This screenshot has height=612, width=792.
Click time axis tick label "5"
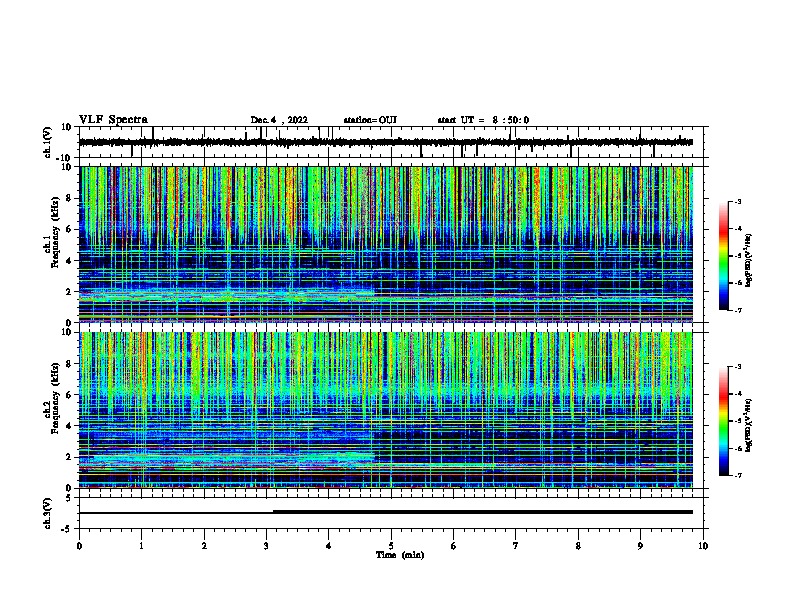tap(391, 546)
